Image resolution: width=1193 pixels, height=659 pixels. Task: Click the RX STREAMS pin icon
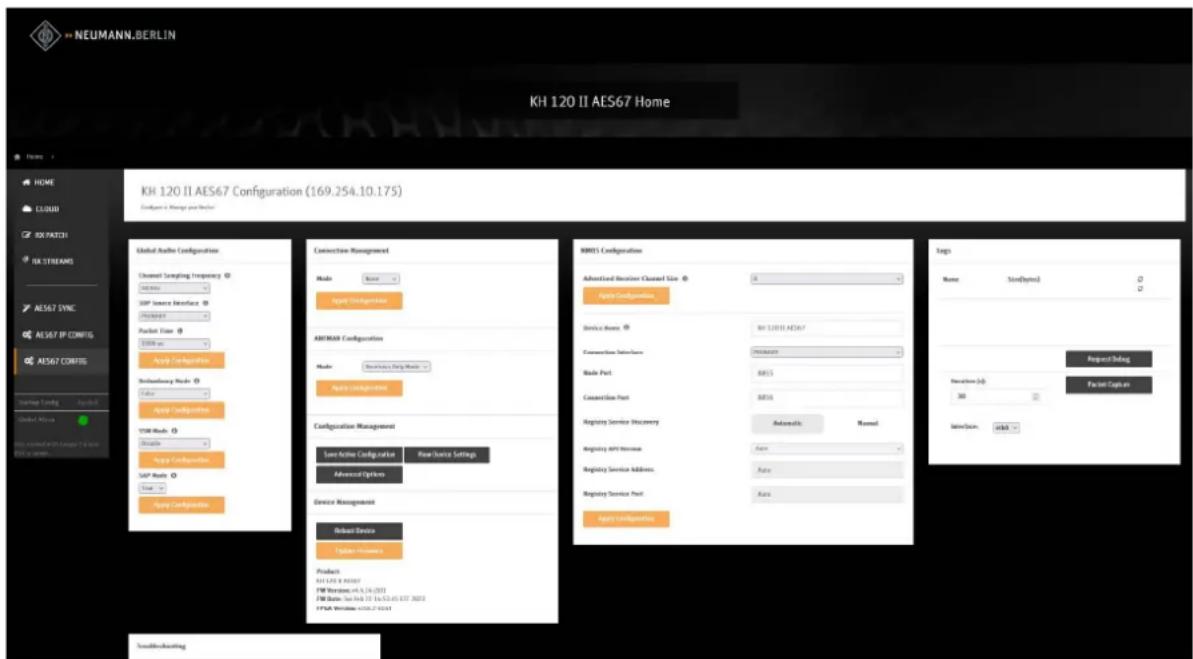pos(26,261)
